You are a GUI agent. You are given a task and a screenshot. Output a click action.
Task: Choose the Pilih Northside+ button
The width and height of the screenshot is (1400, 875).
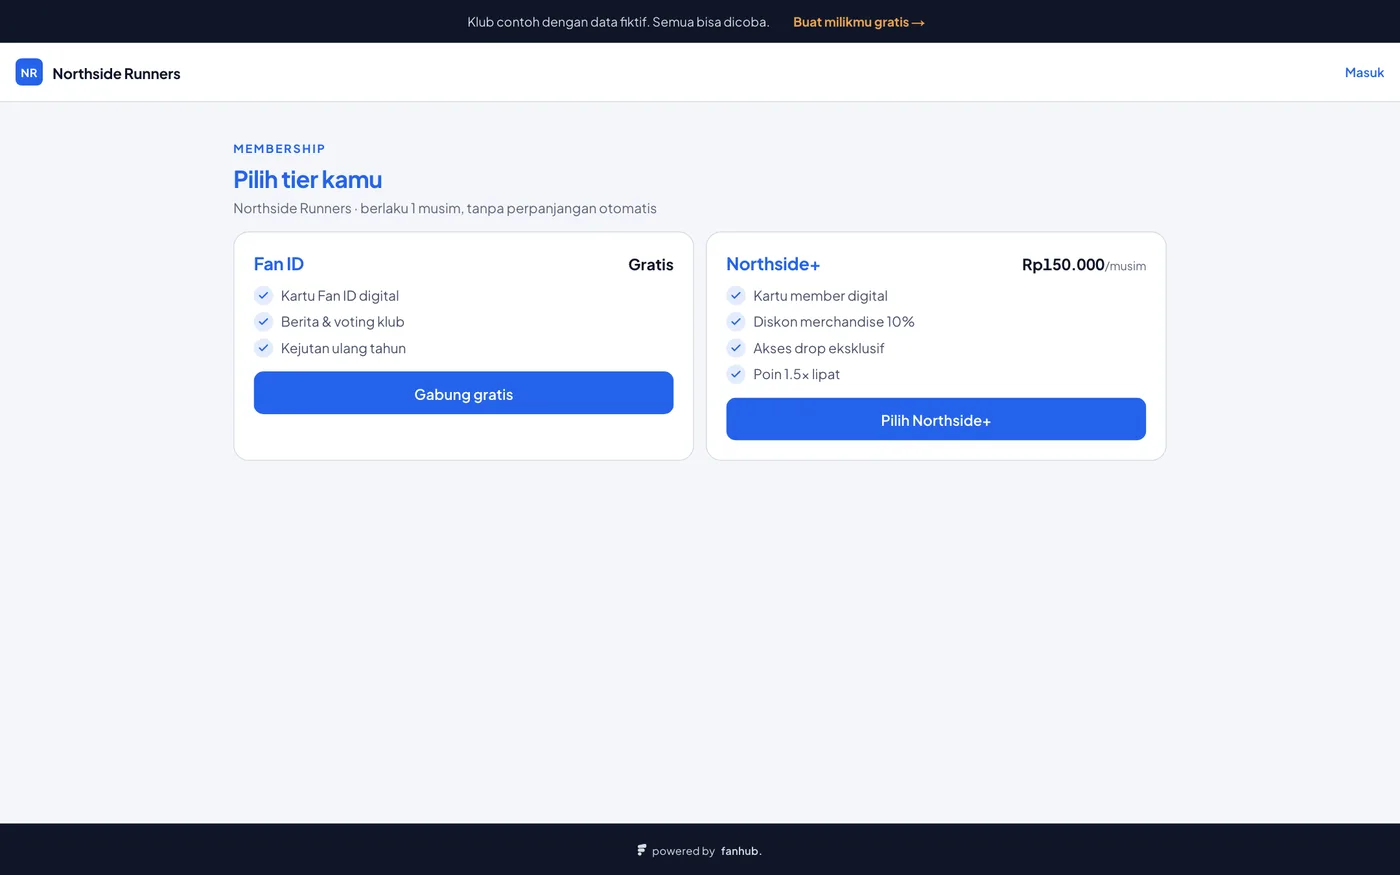936,419
